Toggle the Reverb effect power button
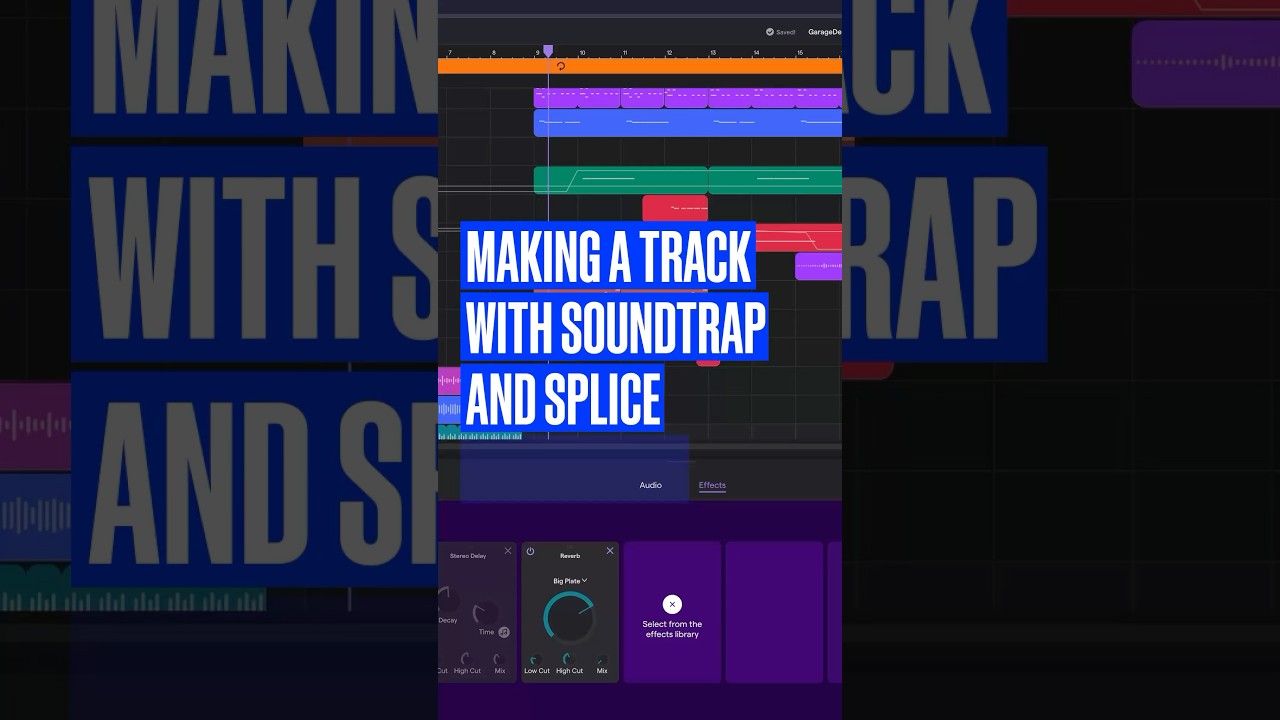The width and height of the screenshot is (1280, 720). tap(530, 551)
